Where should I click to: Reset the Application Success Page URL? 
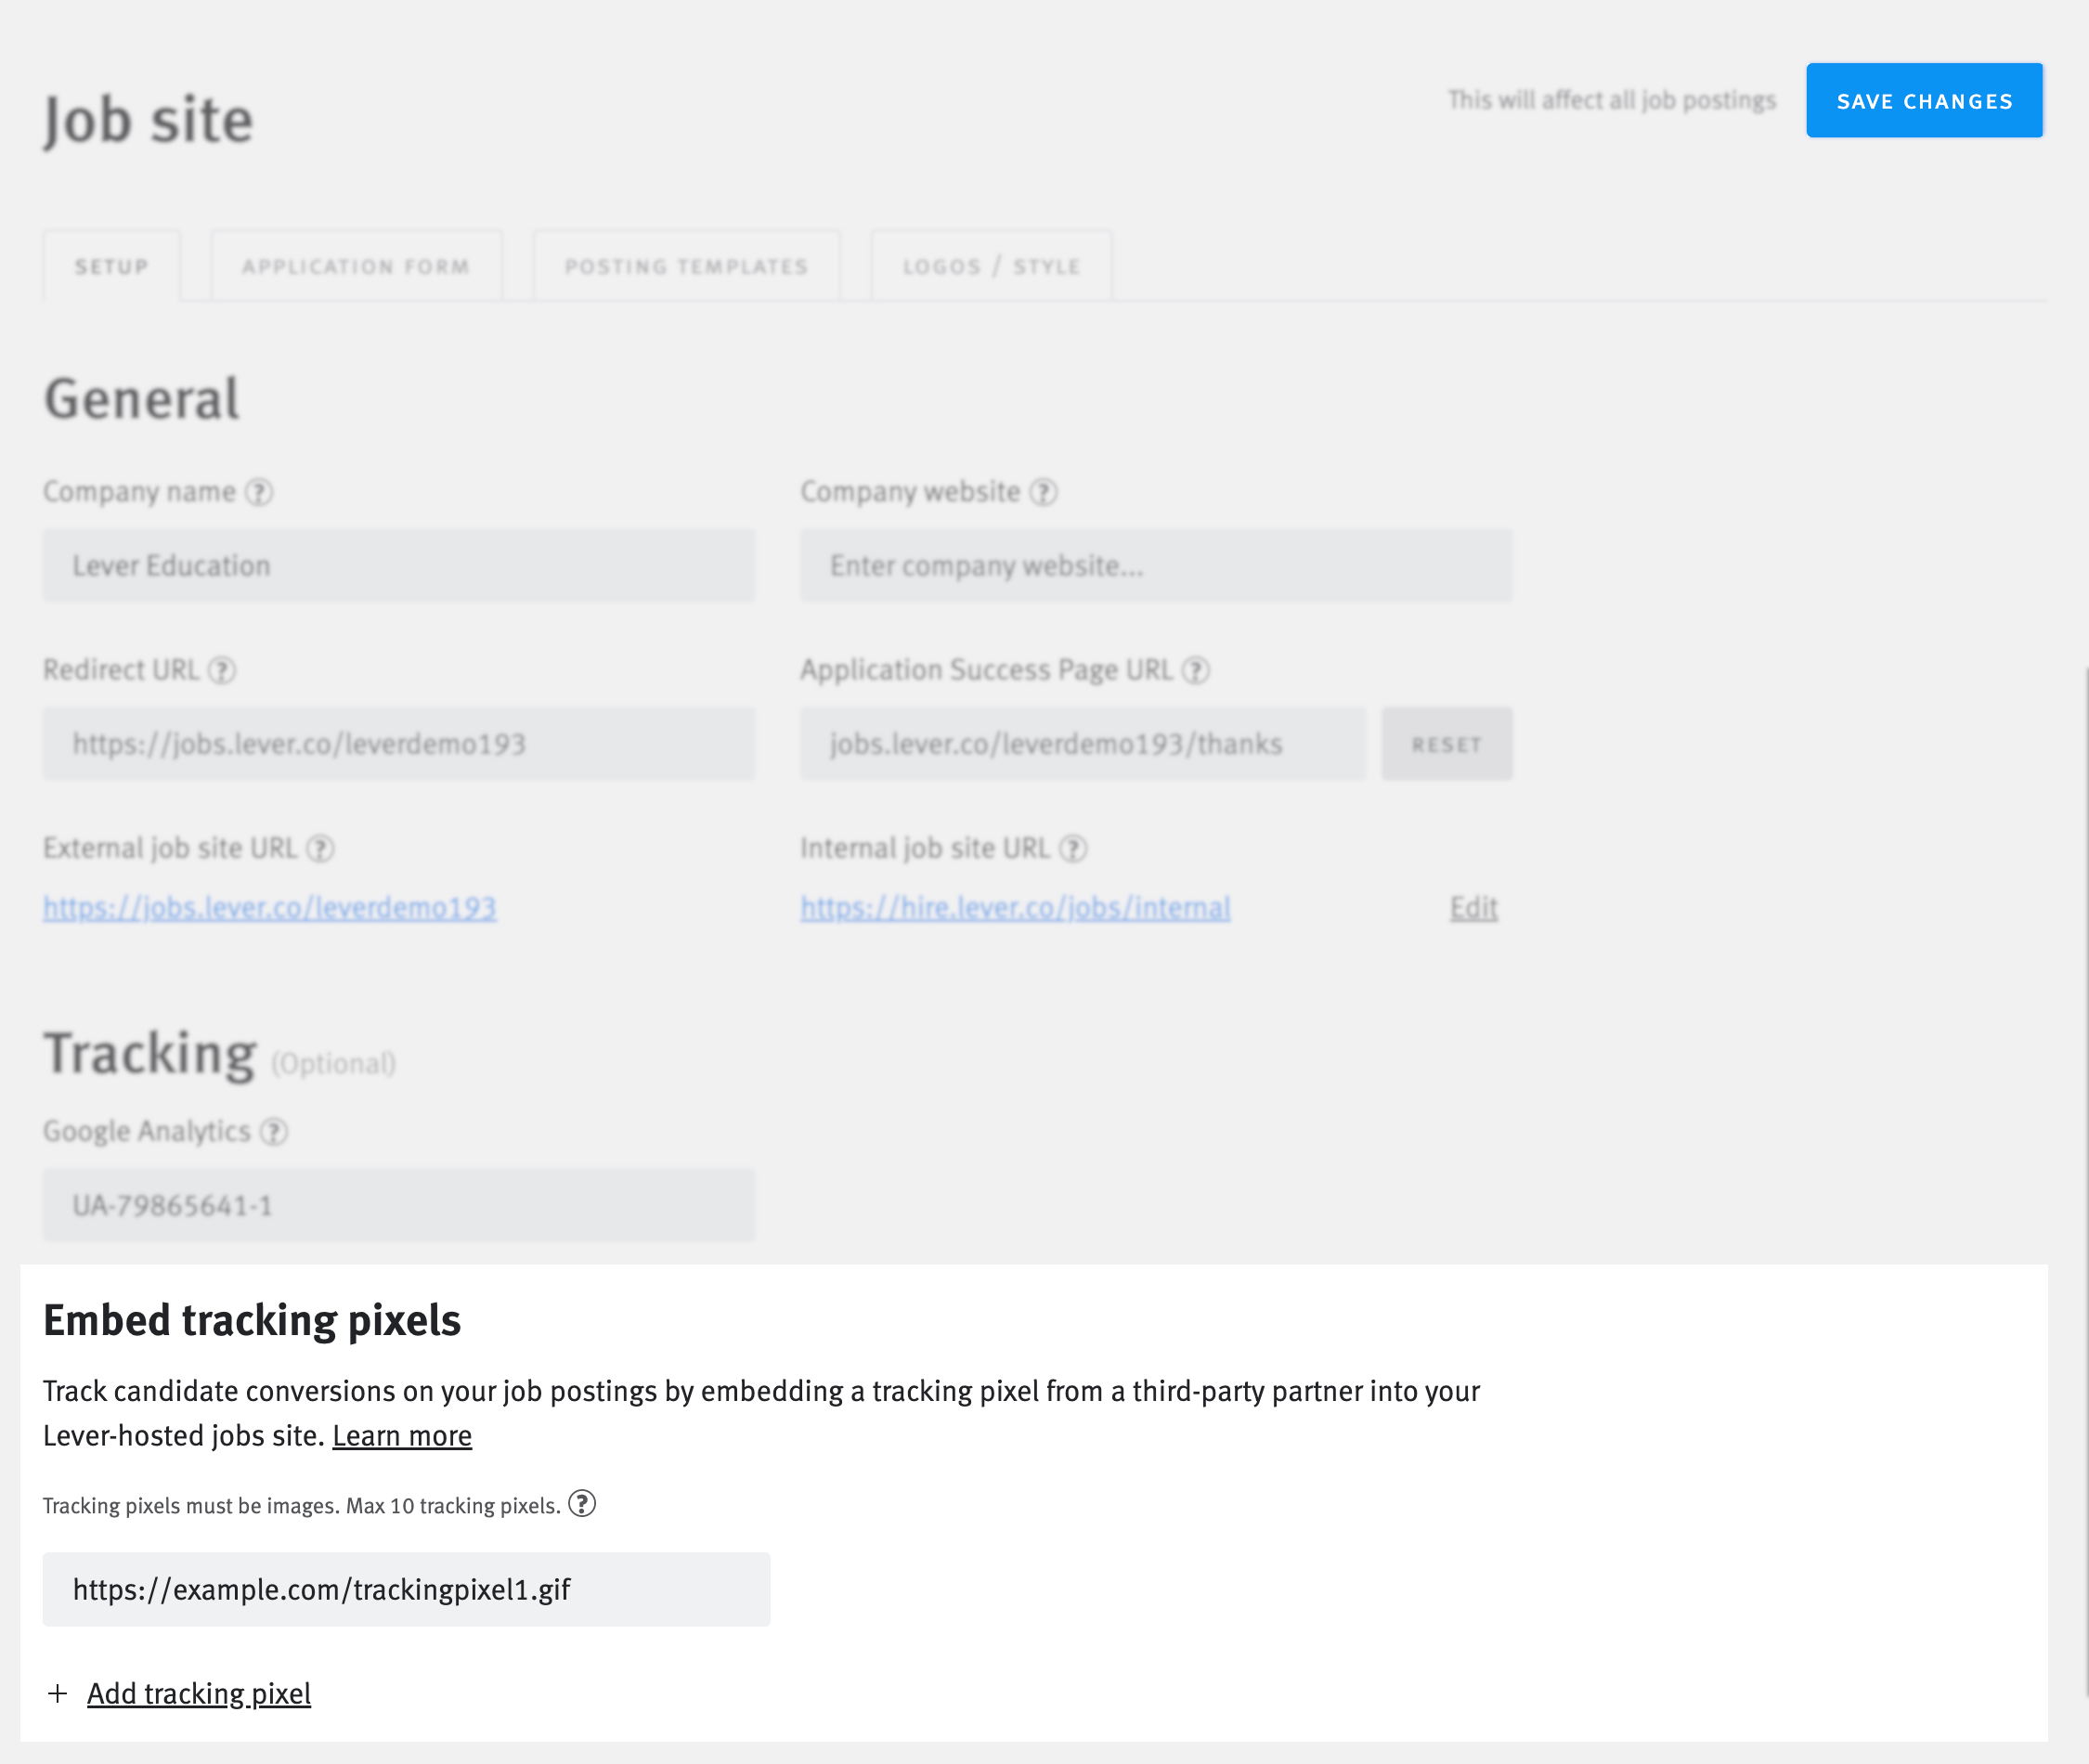click(1446, 743)
